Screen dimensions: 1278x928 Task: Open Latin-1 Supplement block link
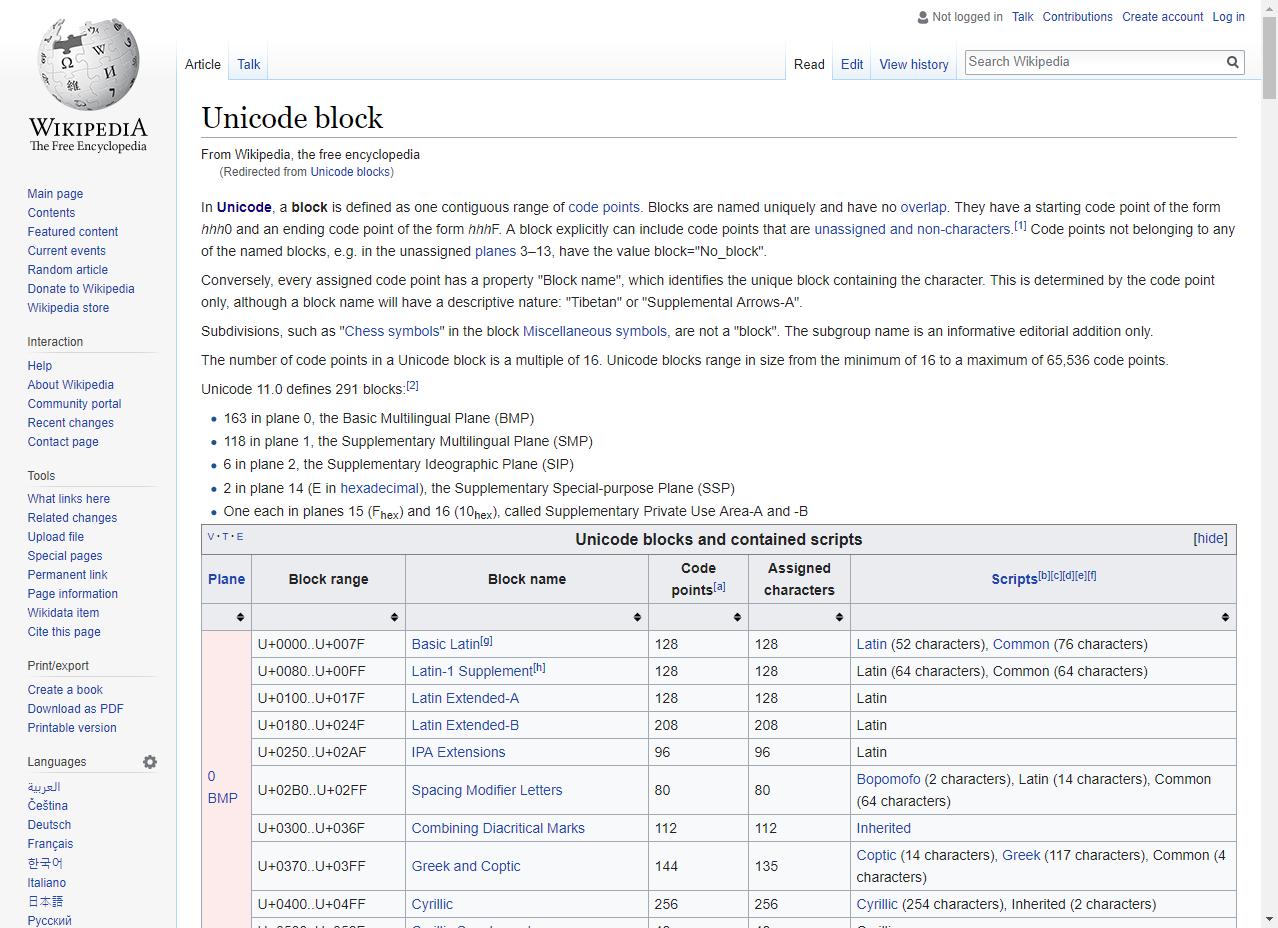click(472, 671)
